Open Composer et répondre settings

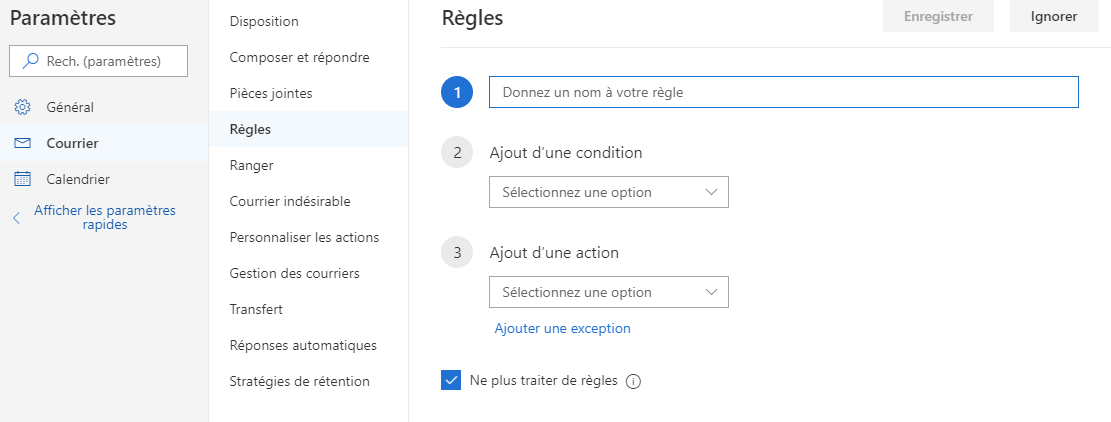299,57
